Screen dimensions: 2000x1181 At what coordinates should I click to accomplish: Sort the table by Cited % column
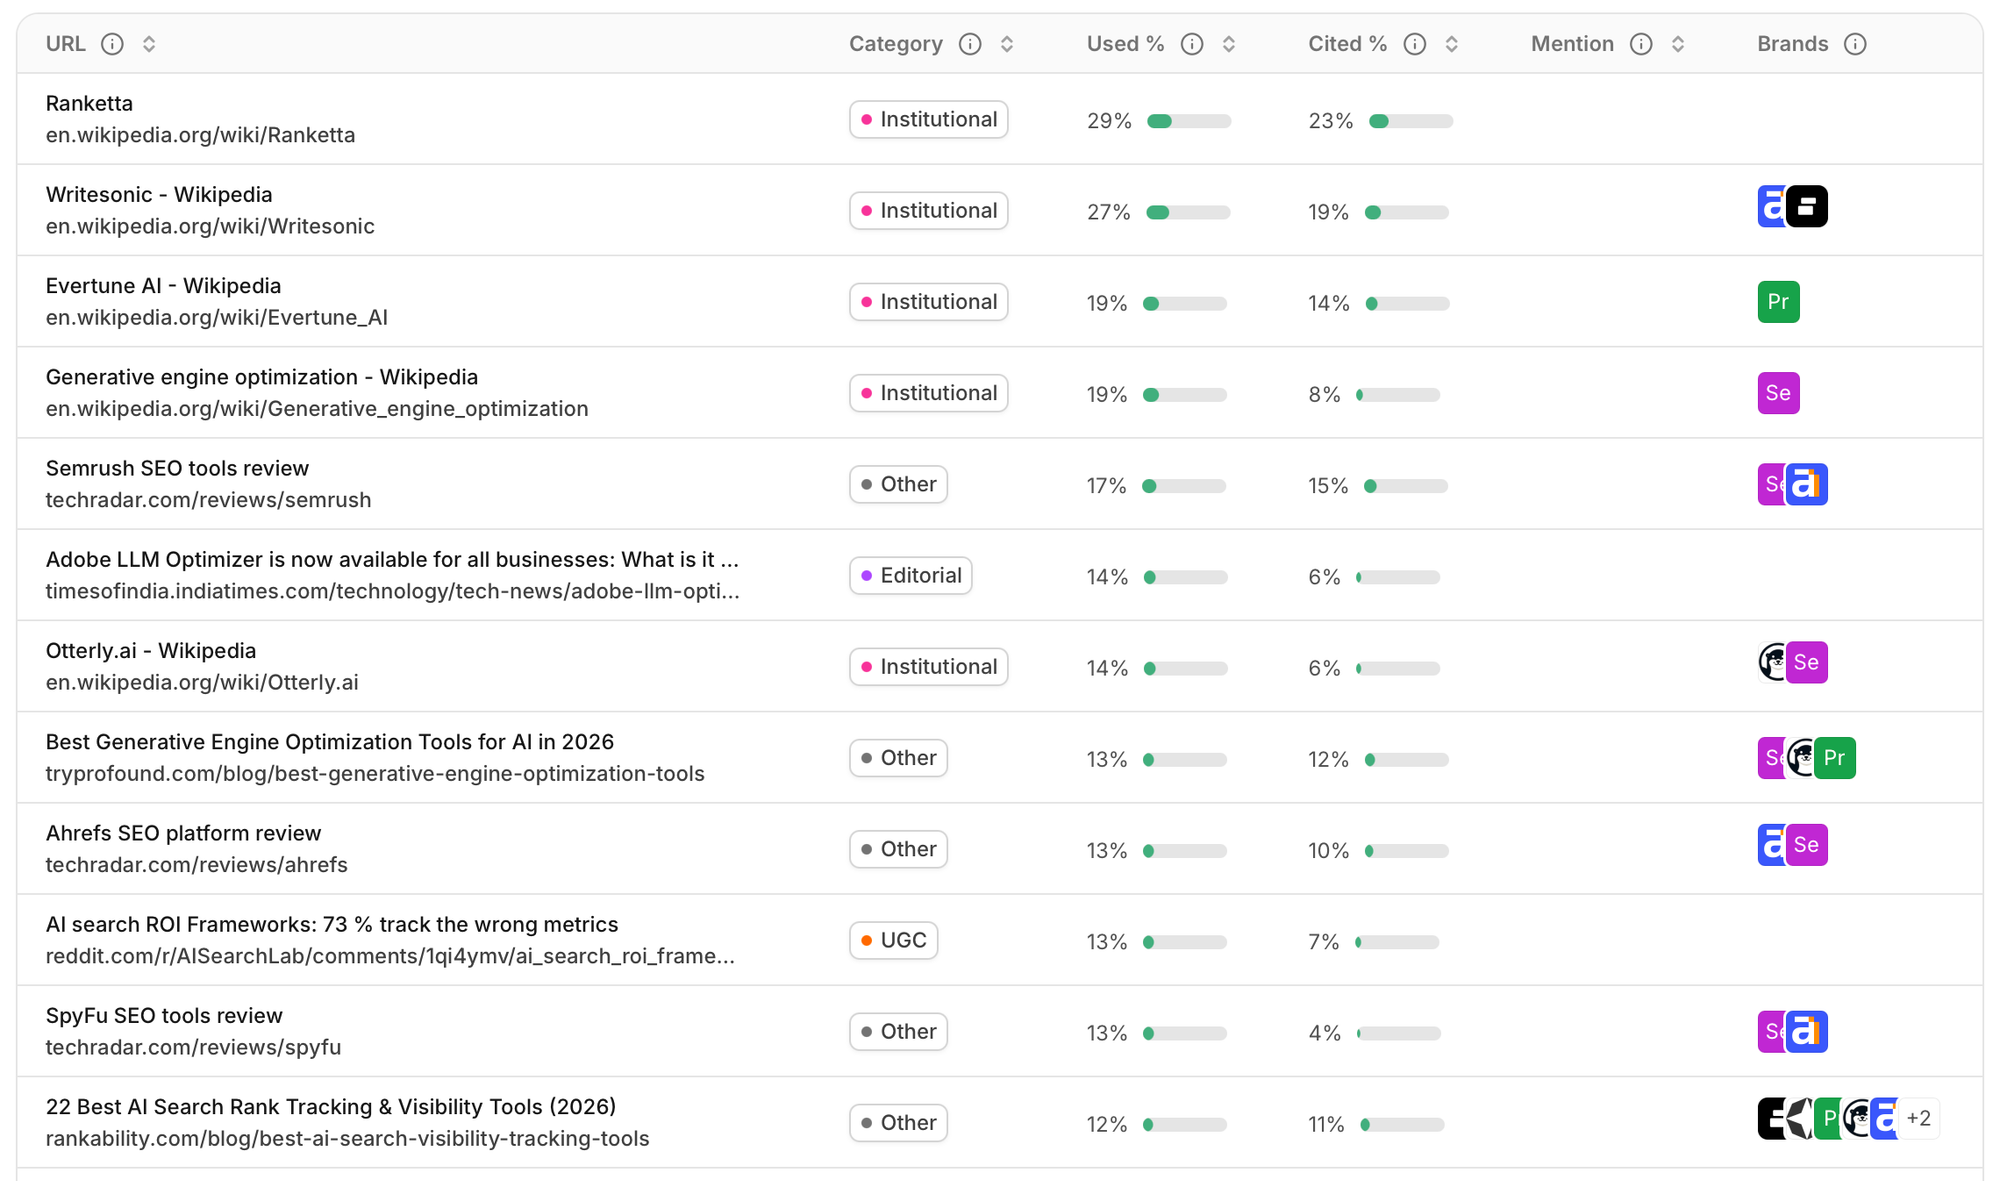click(x=1452, y=44)
